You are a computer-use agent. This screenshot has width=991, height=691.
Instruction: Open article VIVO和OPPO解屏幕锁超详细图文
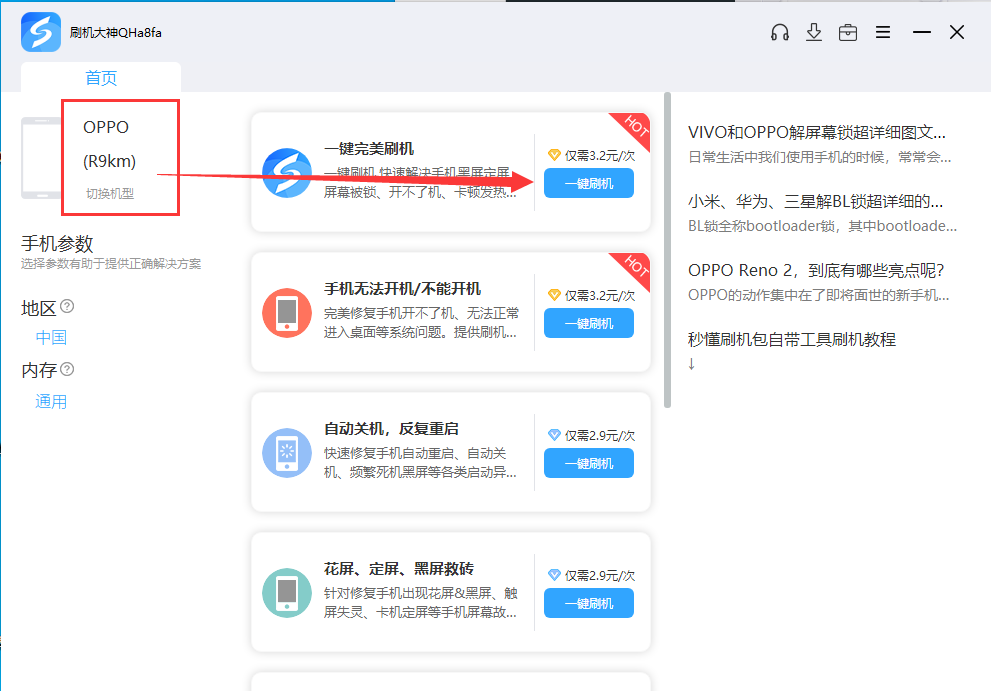coord(816,132)
